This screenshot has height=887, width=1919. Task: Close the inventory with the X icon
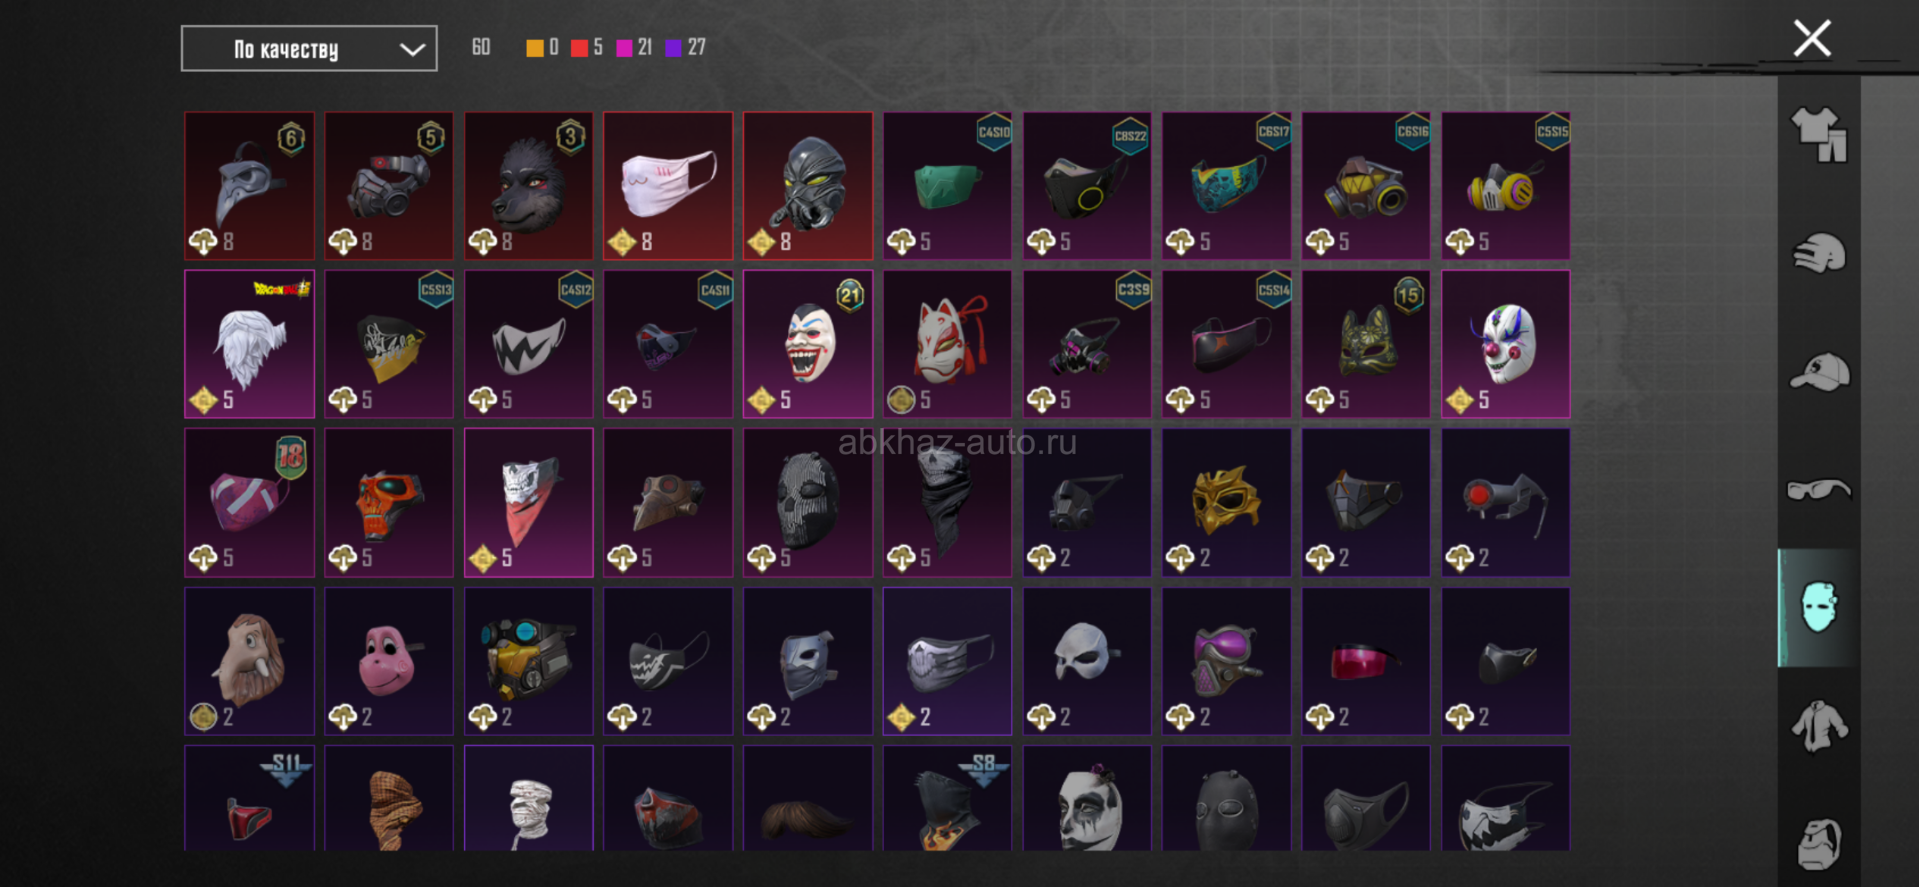[1812, 39]
